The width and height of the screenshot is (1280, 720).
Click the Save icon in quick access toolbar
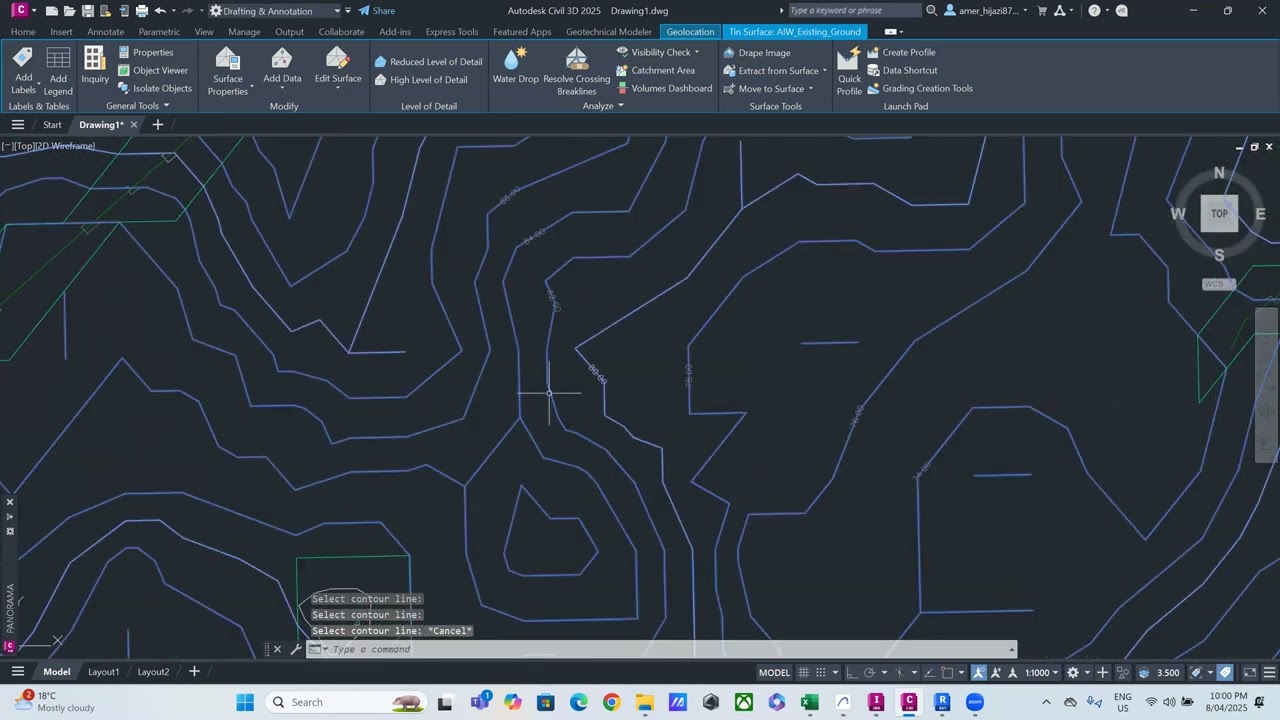point(88,11)
